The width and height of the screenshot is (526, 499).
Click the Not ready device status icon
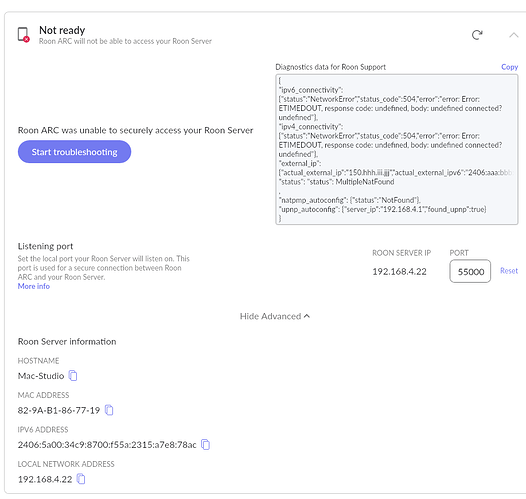pos(23,35)
